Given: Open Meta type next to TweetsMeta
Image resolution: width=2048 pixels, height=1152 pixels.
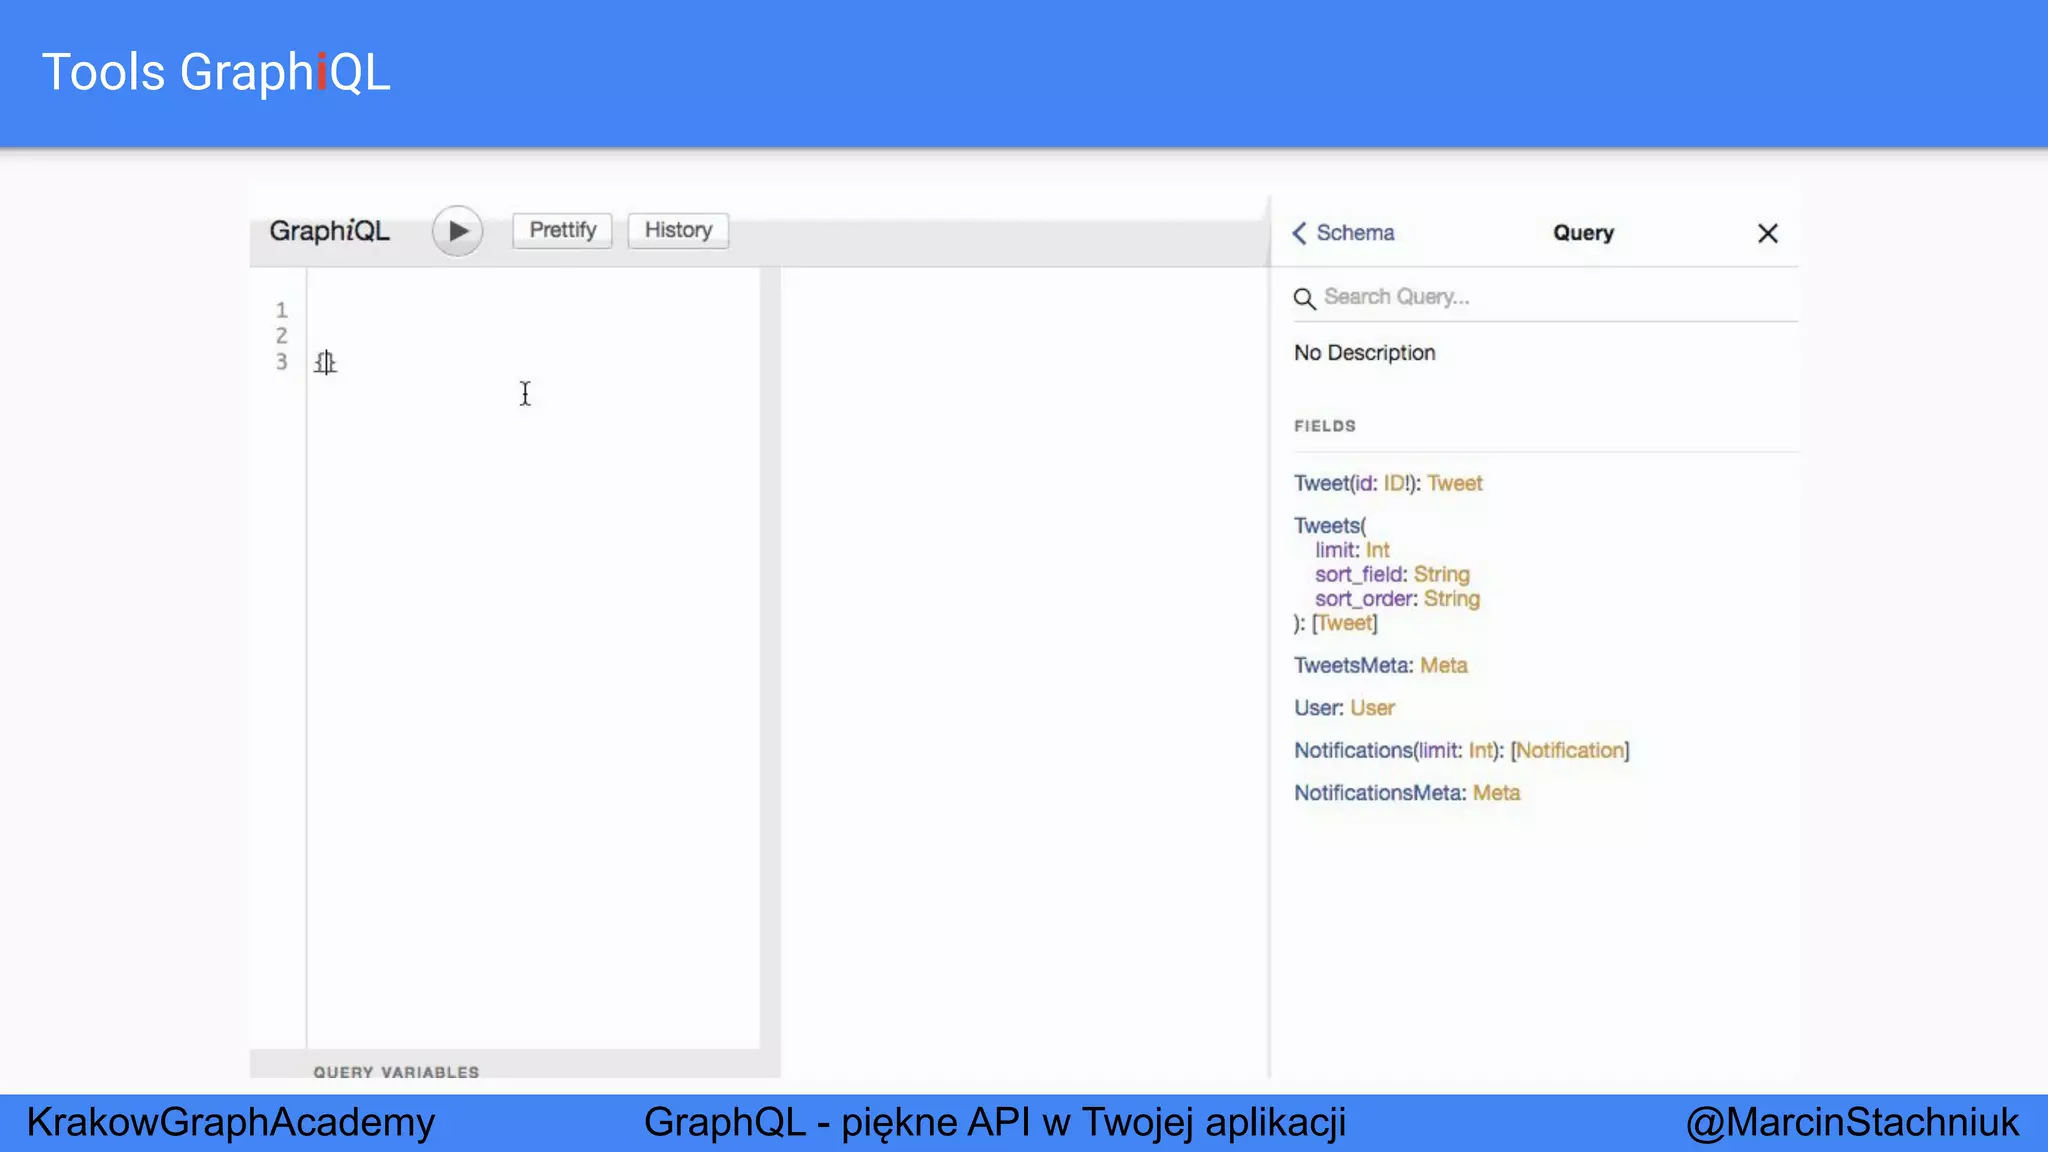Looking at the screenshot, I should 1444,665.
